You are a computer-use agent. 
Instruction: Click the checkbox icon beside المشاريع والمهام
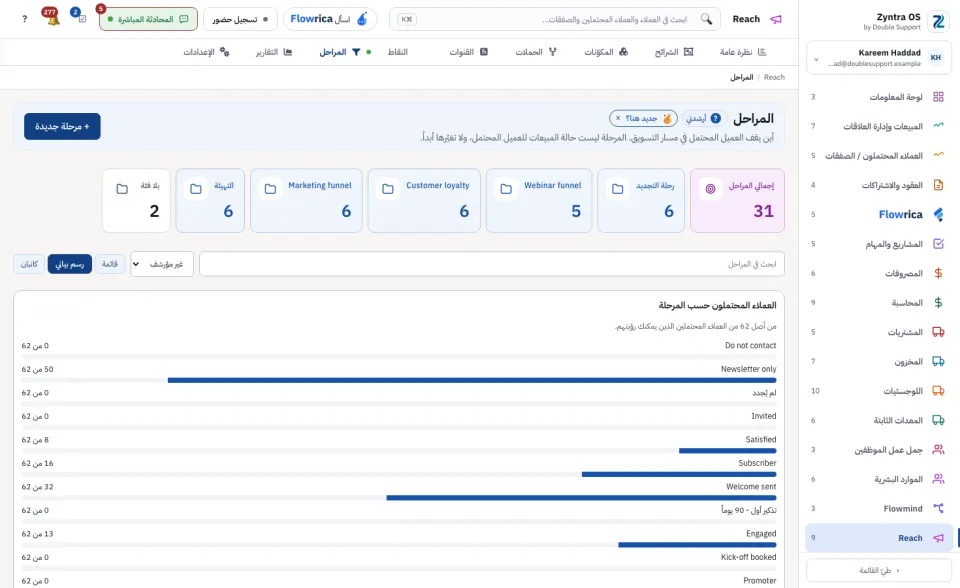pyautogui.click(x=938, y=244)
